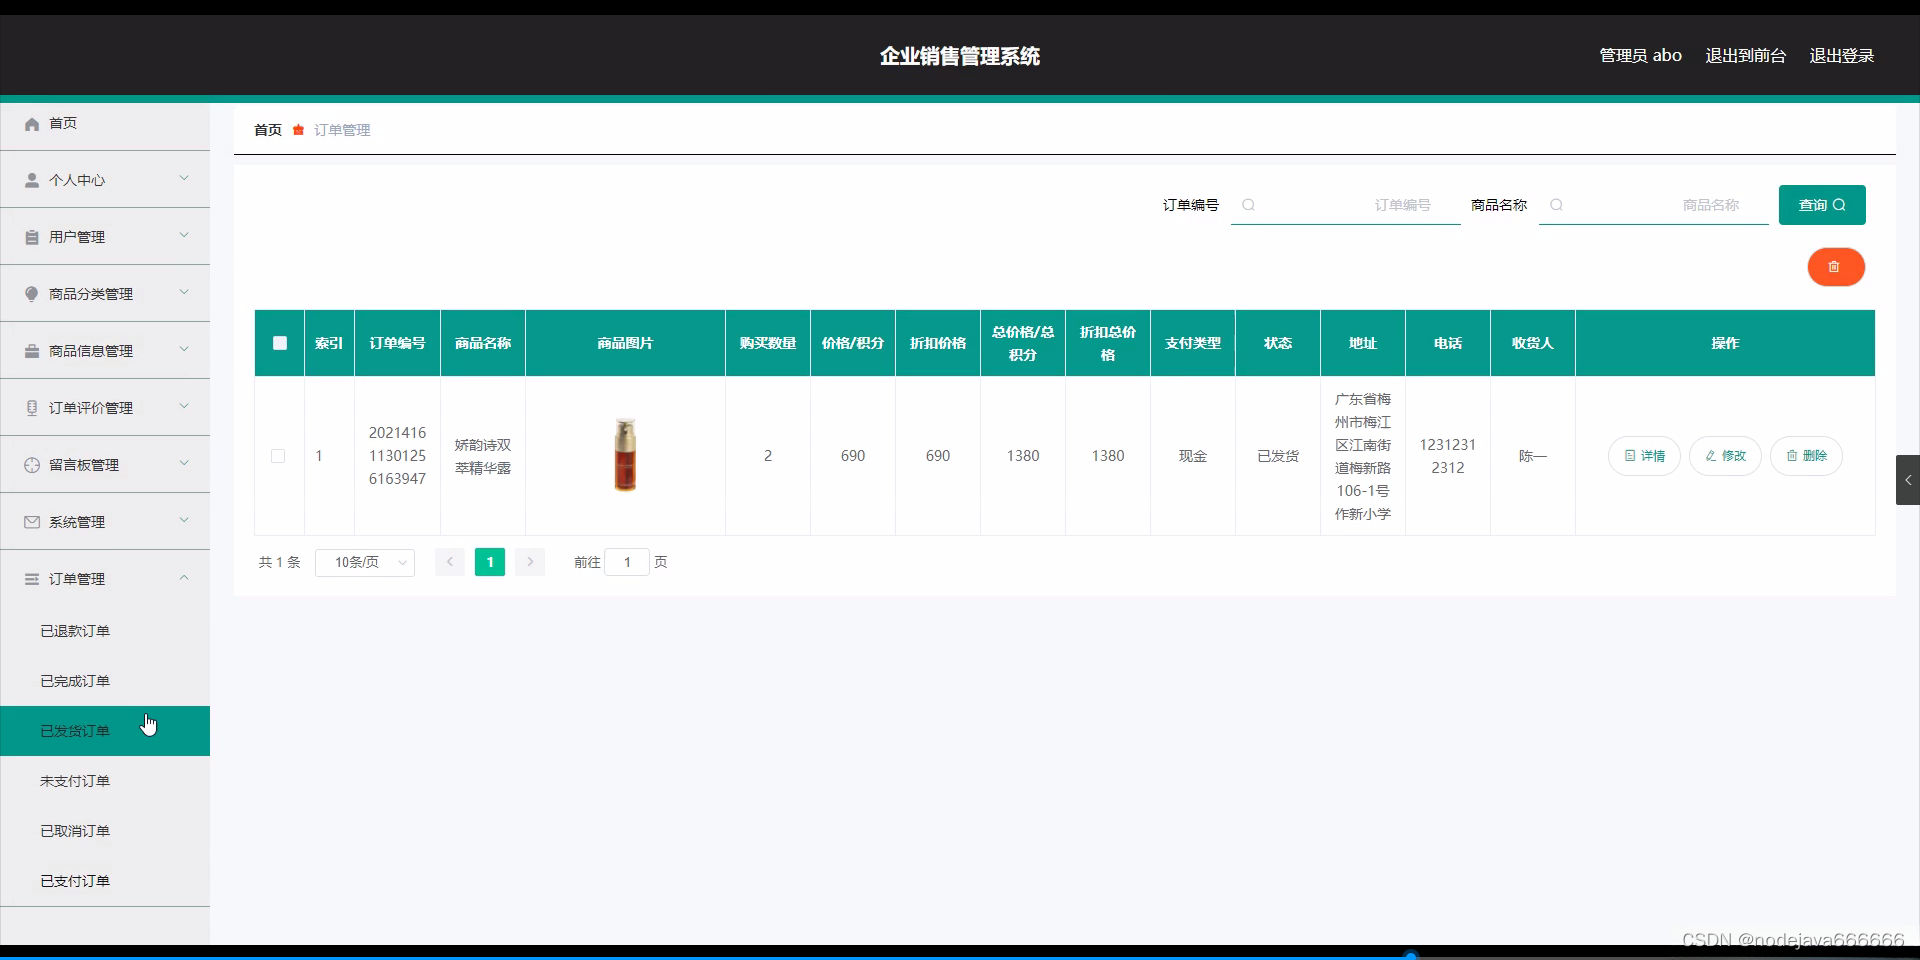Collapse the 订单管理 menu chevron
The image size is (1920, 960).
pyautogui.click(x=184, y=578)
